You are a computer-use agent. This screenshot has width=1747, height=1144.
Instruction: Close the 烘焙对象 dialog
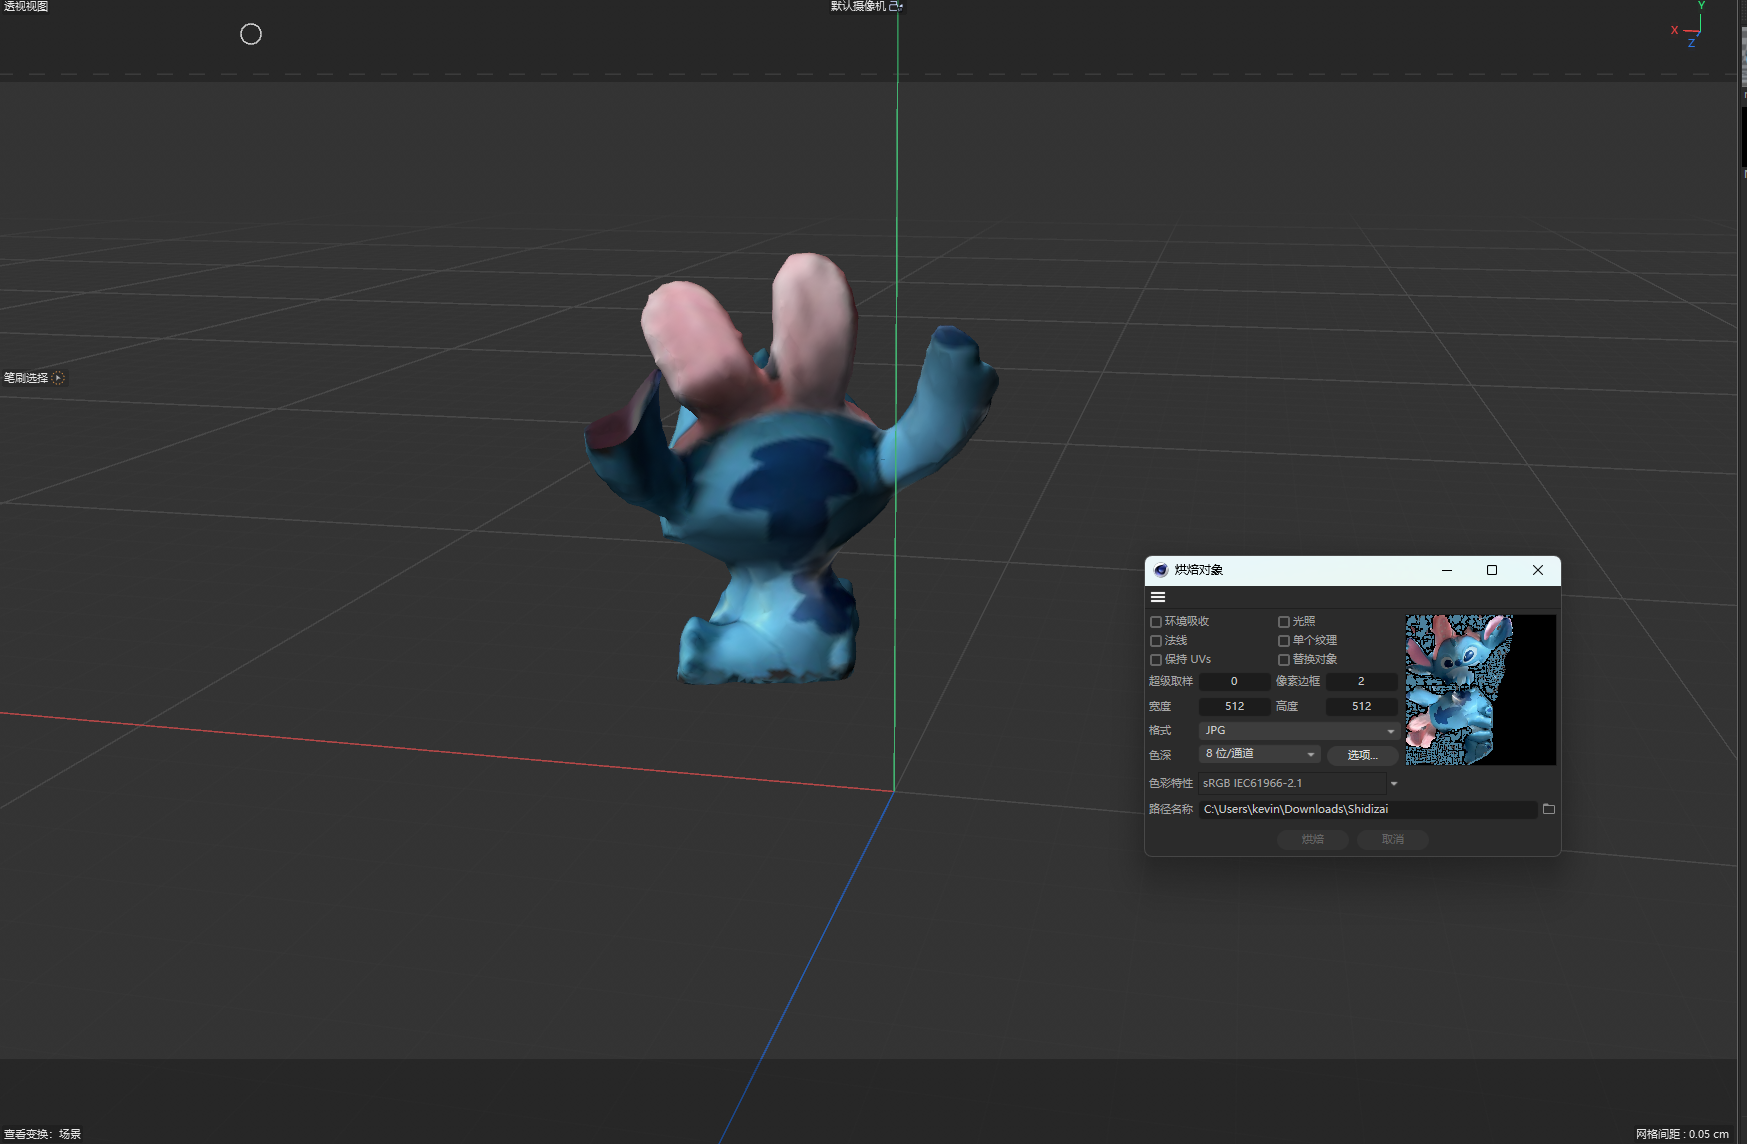click(1538, 570)
